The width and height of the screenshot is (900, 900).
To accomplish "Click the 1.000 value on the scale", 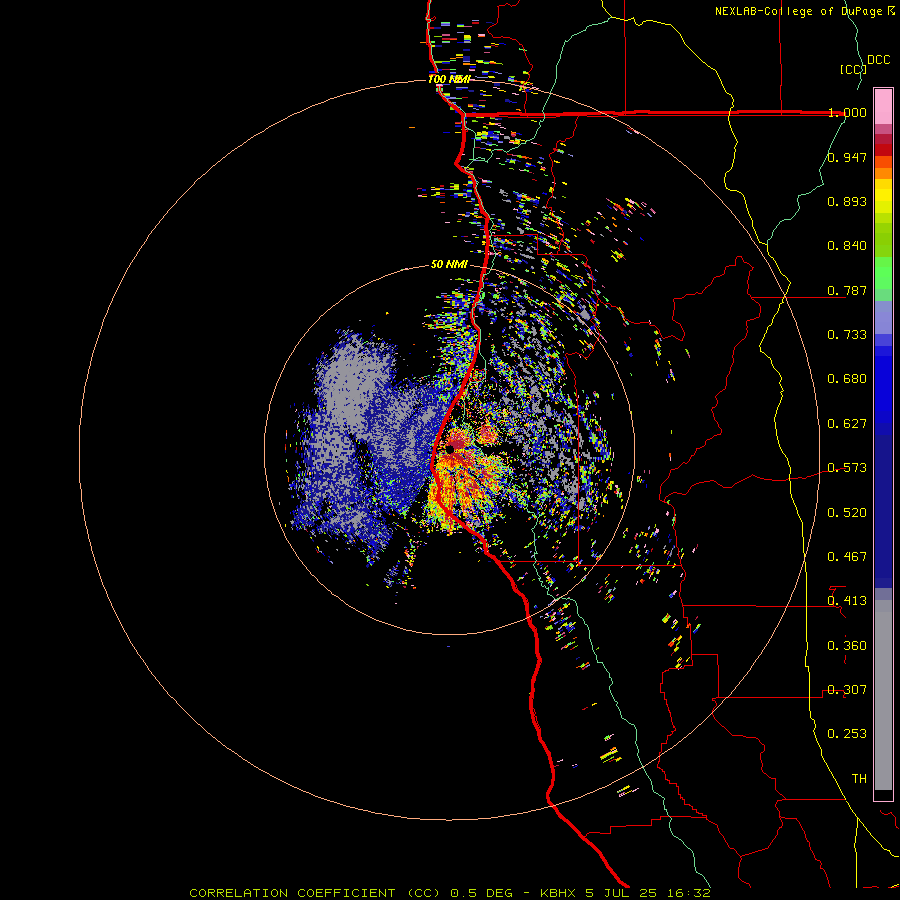I will click(847, 112).
